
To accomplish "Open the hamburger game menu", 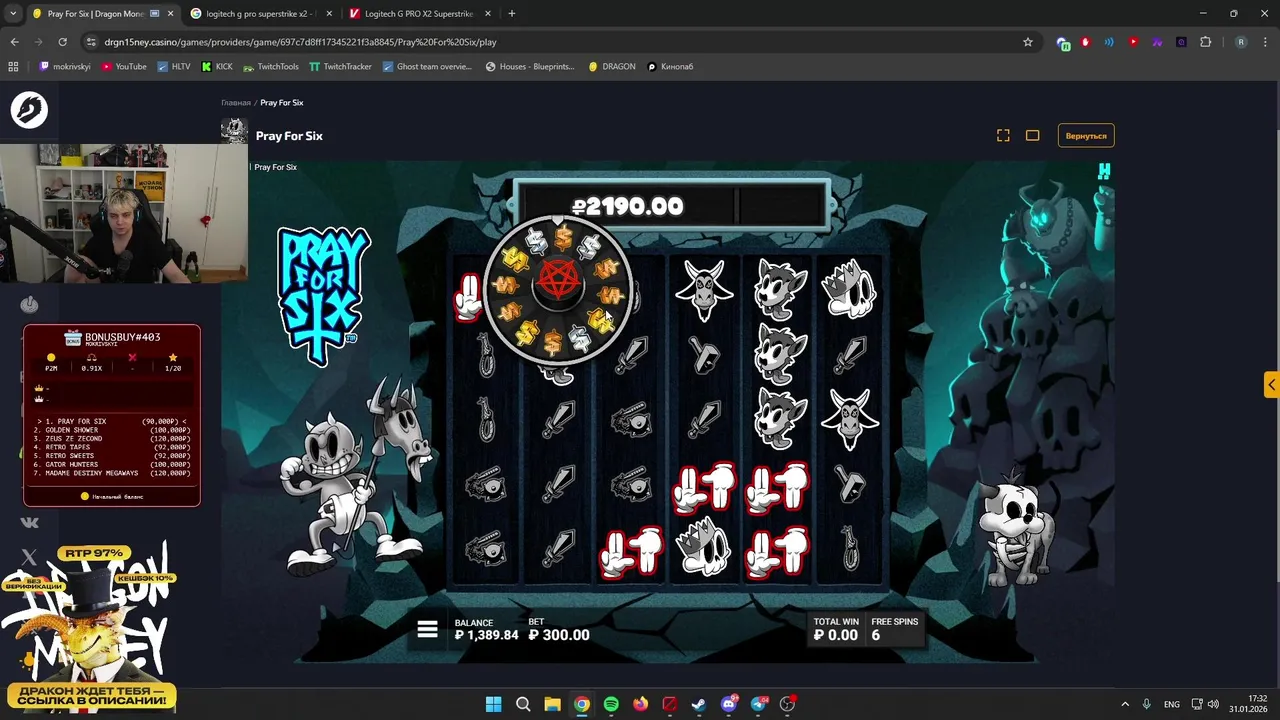I will [428, 629].
